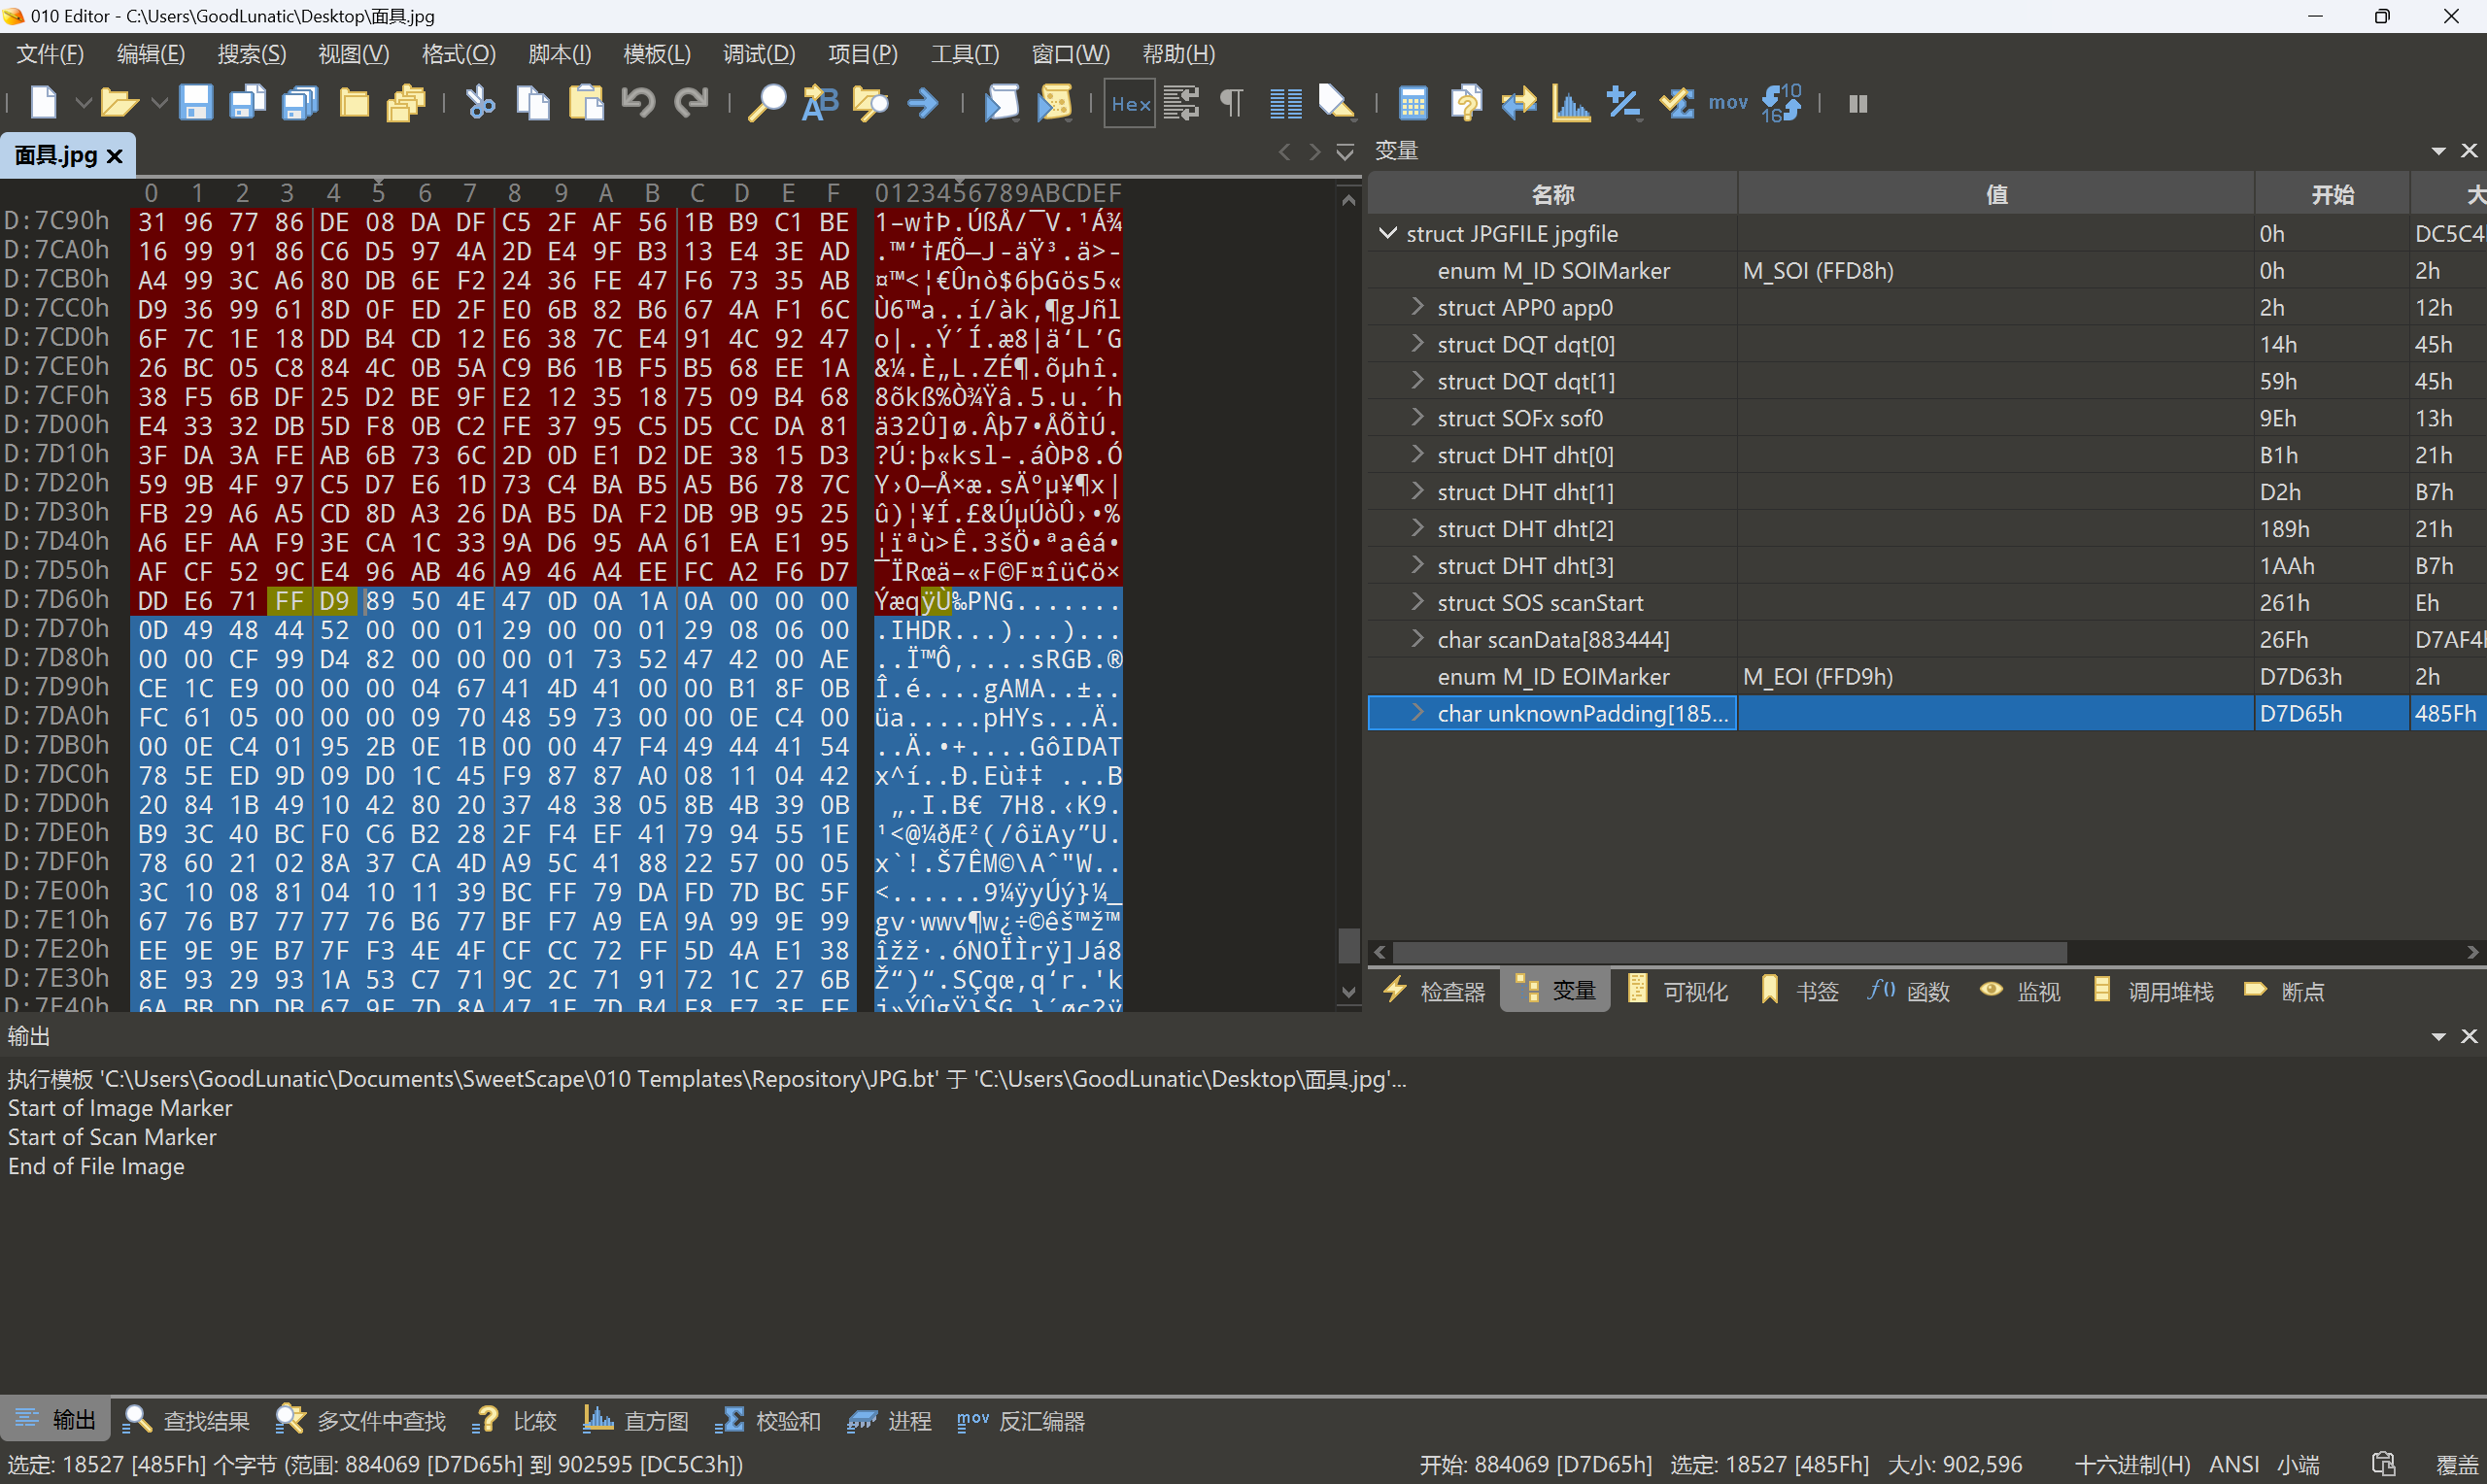Click the checksum checkmark toolbar icon
Viewport: 2487px width, 1484px height.
point(1676,103)
